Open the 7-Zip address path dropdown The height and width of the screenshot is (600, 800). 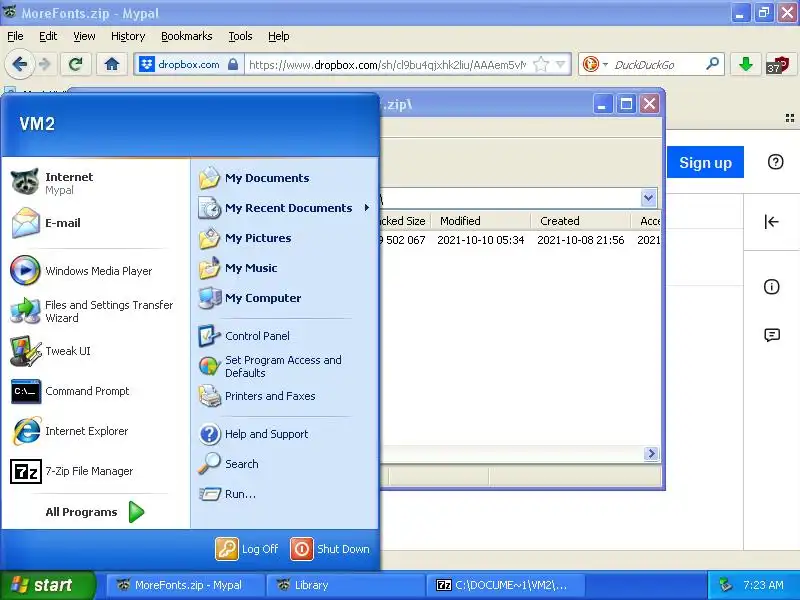pyautogui.click(x=648, y=197)
